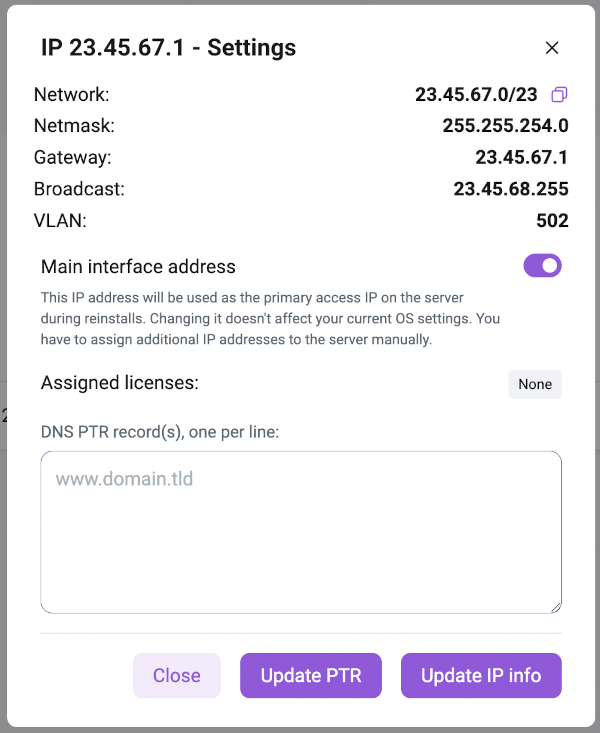Screen dimensions: 600x733
Task: Click the netmask value 255.255.254.0
Action: click(505, 126)
